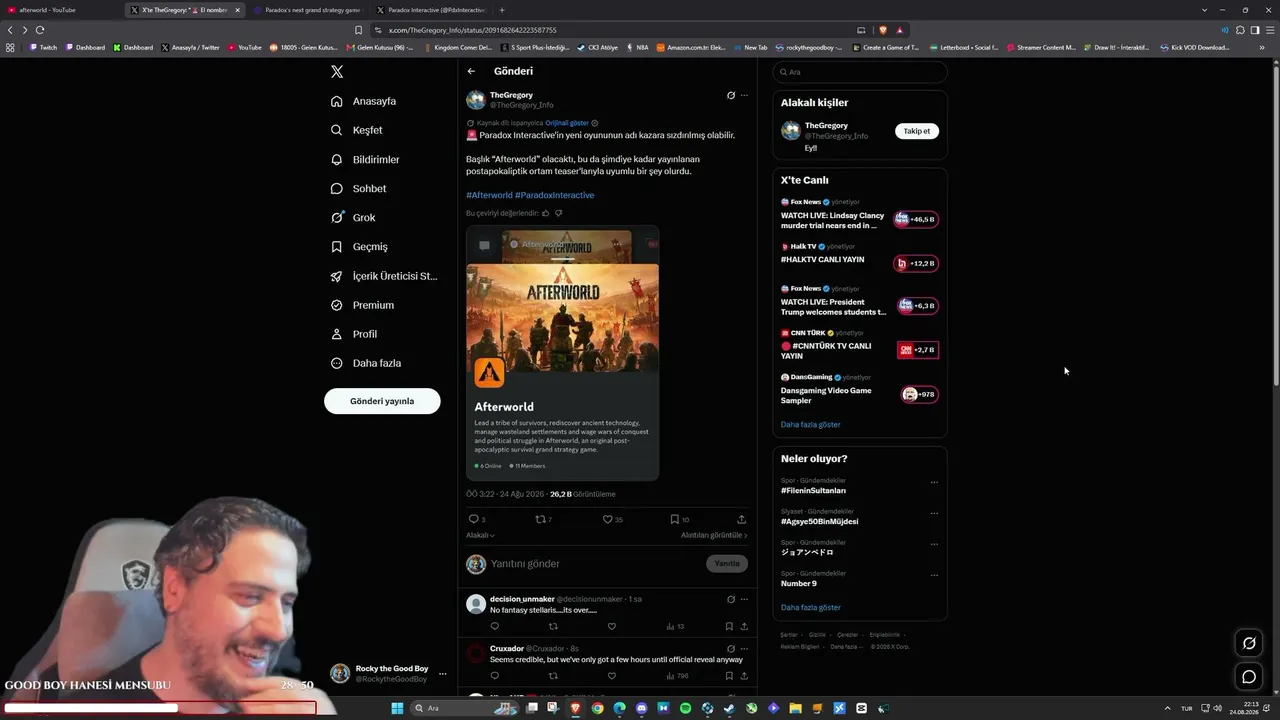Click Orijinali göster to show original
Screen dimensions: 1280x720
(x=567, y=123)
